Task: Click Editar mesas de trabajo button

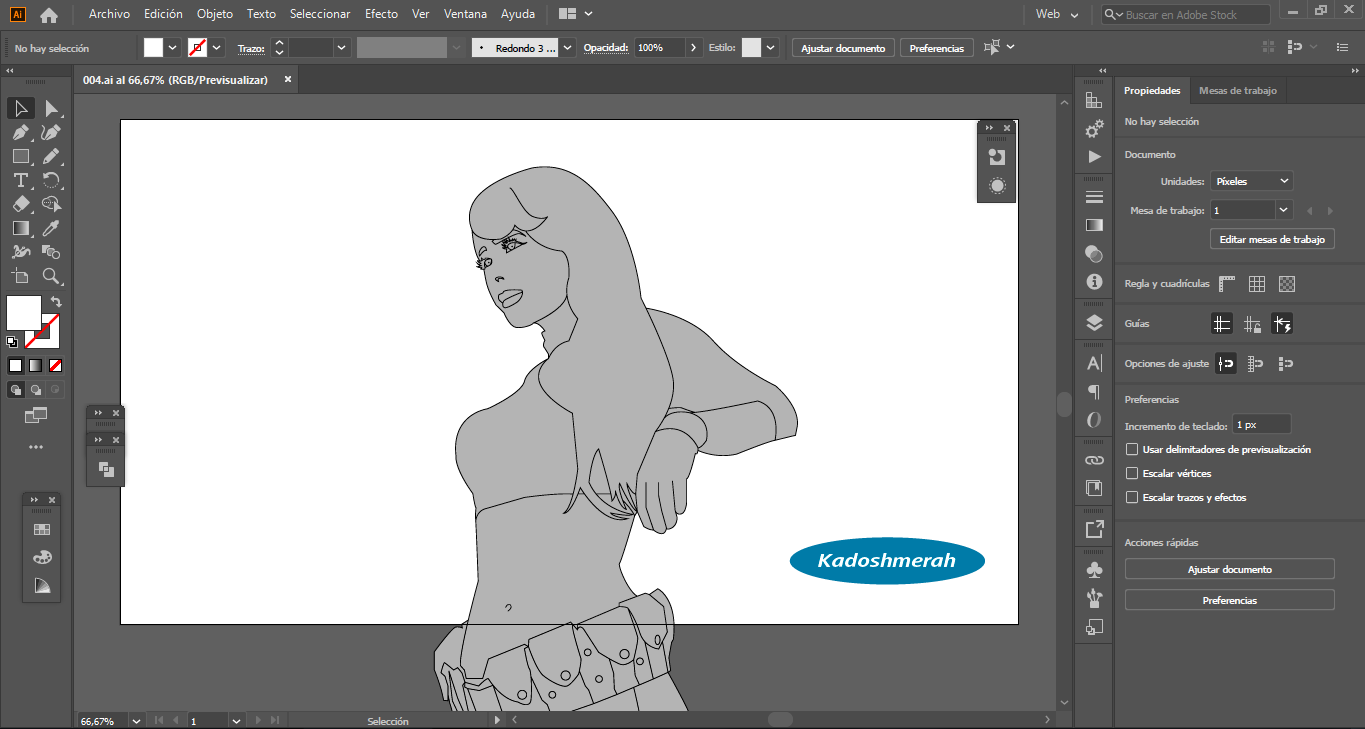Action: pyautogui.click(x=1272, y=240)
